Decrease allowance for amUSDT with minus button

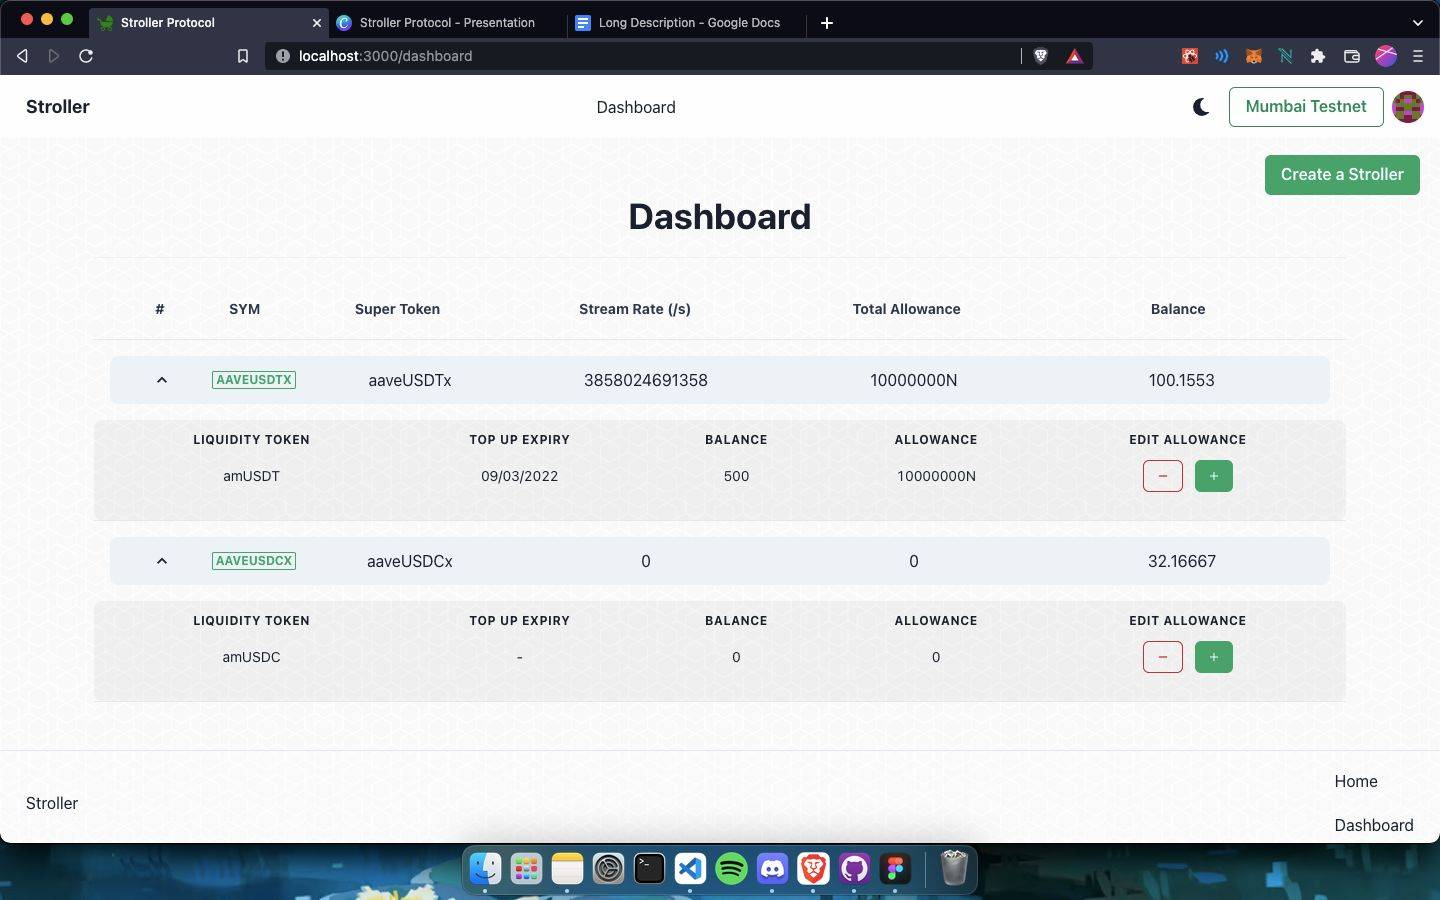1162,476
